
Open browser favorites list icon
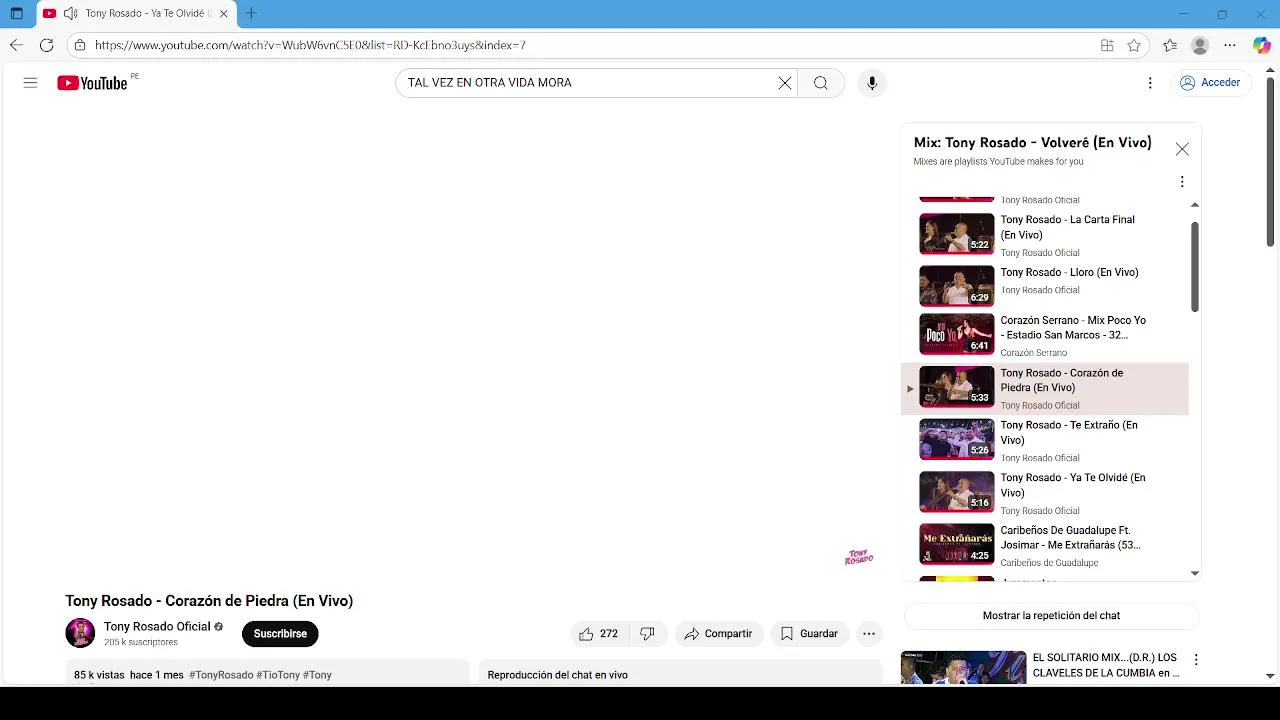tap(1170, 45)
